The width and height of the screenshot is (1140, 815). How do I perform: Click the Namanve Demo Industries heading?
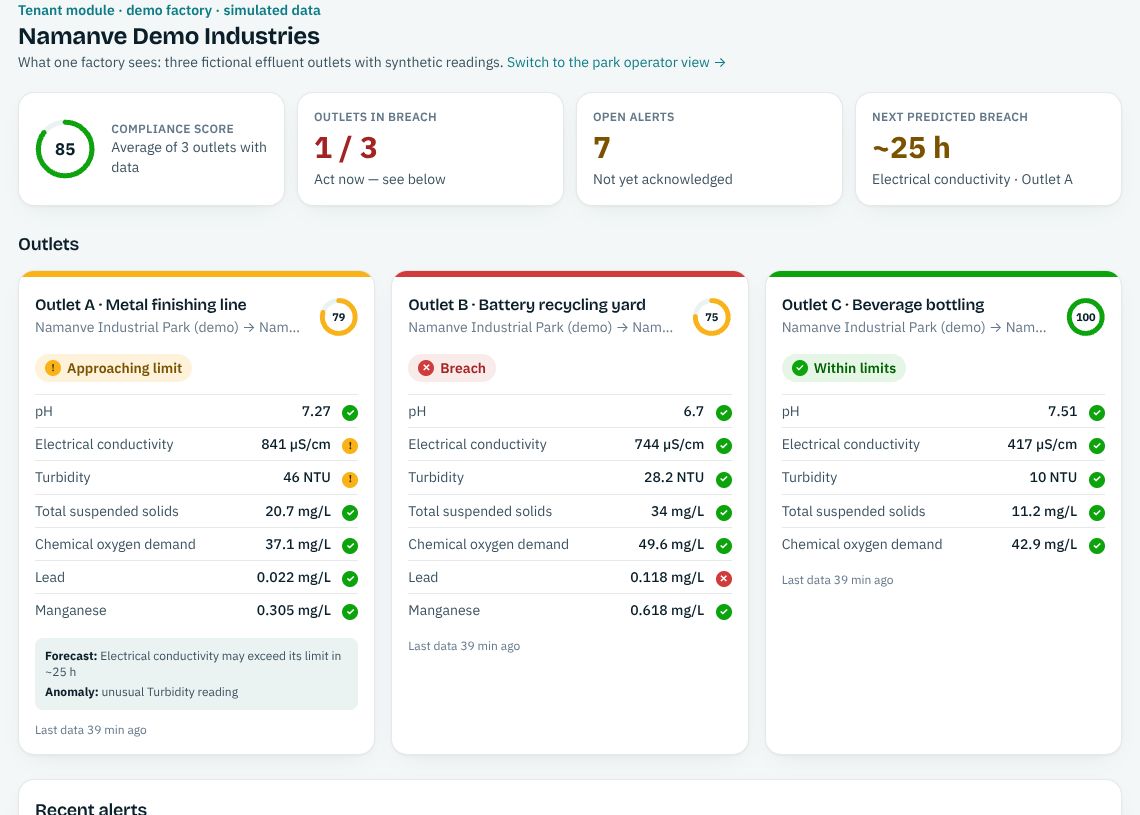tap(169, 36)
